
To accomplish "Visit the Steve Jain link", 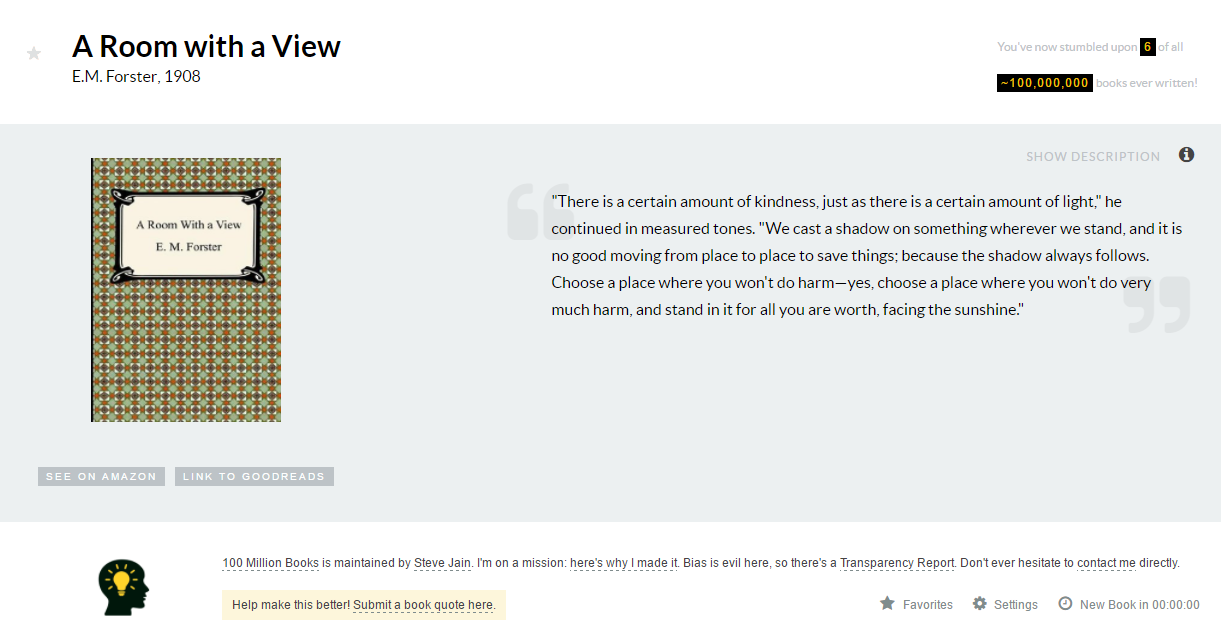I will tap(442, 563).
